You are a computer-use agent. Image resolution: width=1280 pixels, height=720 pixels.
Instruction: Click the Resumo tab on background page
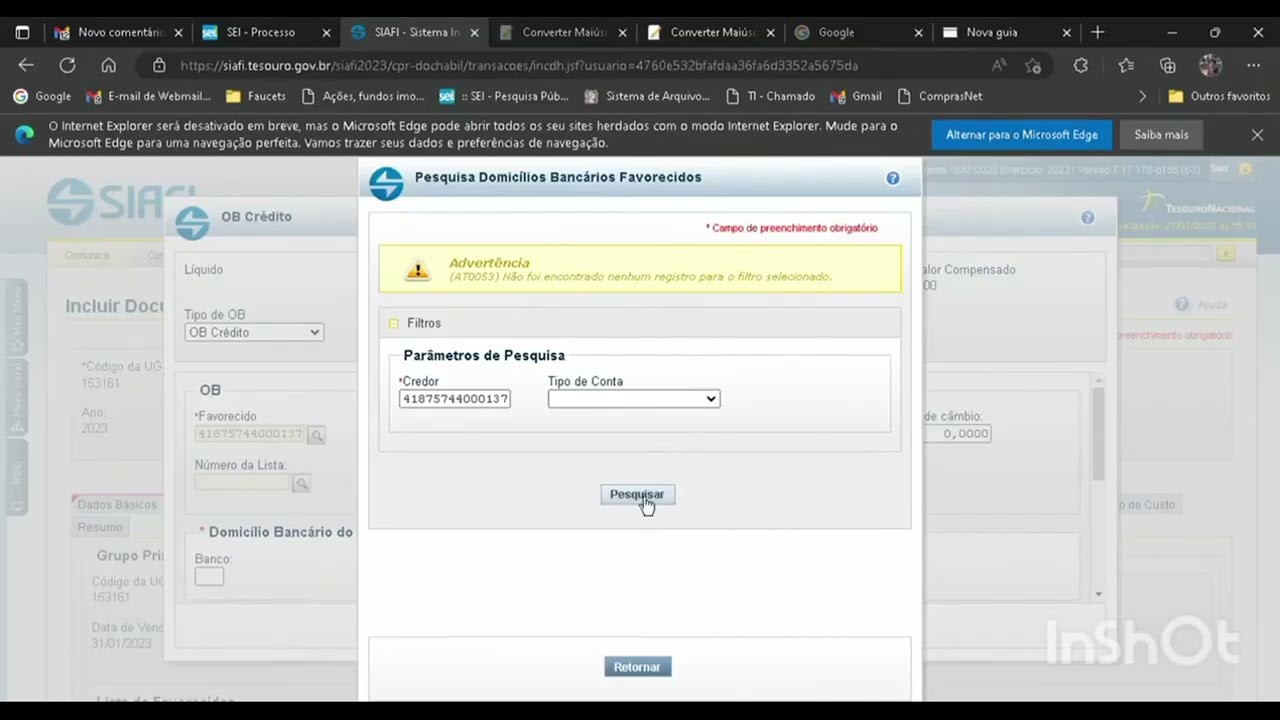click(x=100, y=527)
